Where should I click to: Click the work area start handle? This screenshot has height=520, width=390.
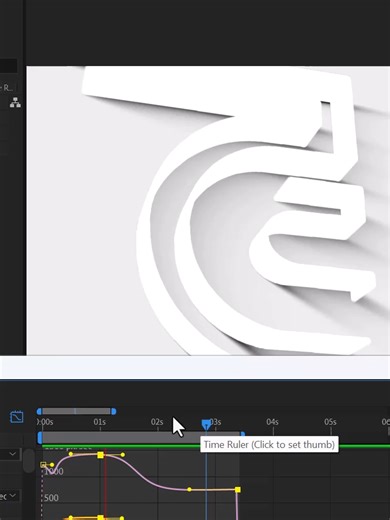tap(40, 438)
